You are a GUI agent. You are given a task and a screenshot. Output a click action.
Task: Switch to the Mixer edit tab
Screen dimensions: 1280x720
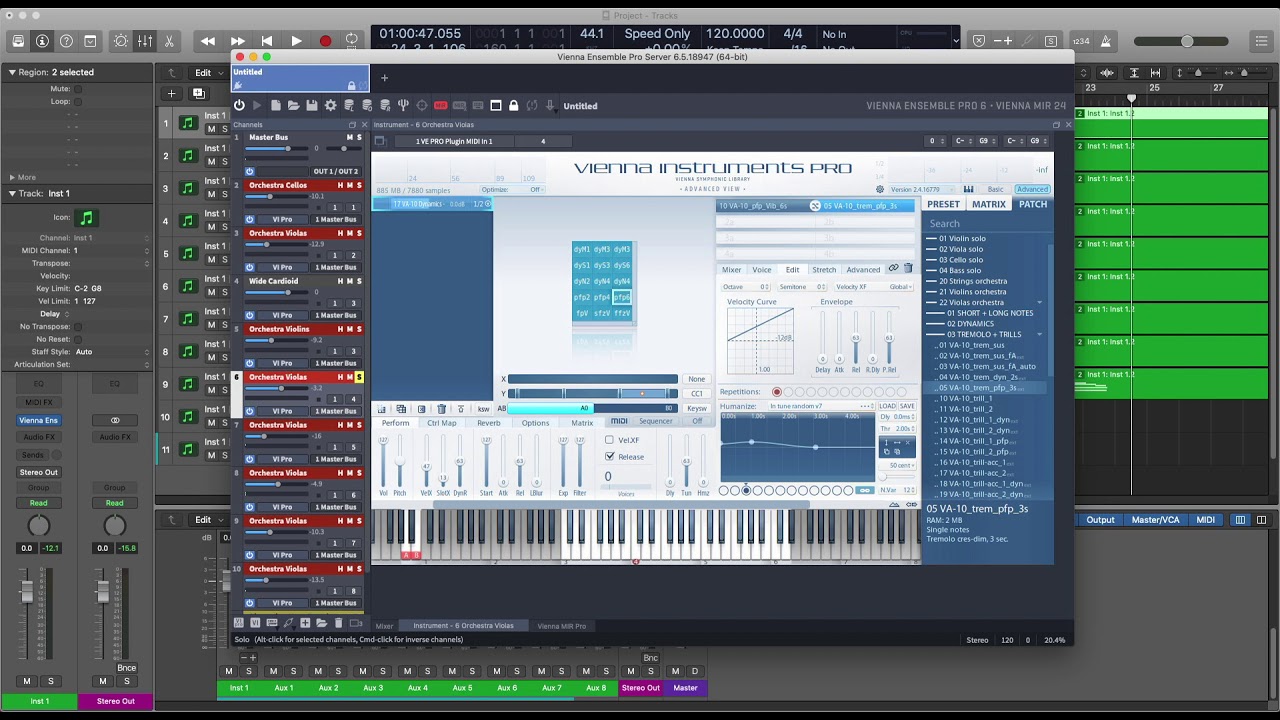pyautogui.click(x=732, y=270)
